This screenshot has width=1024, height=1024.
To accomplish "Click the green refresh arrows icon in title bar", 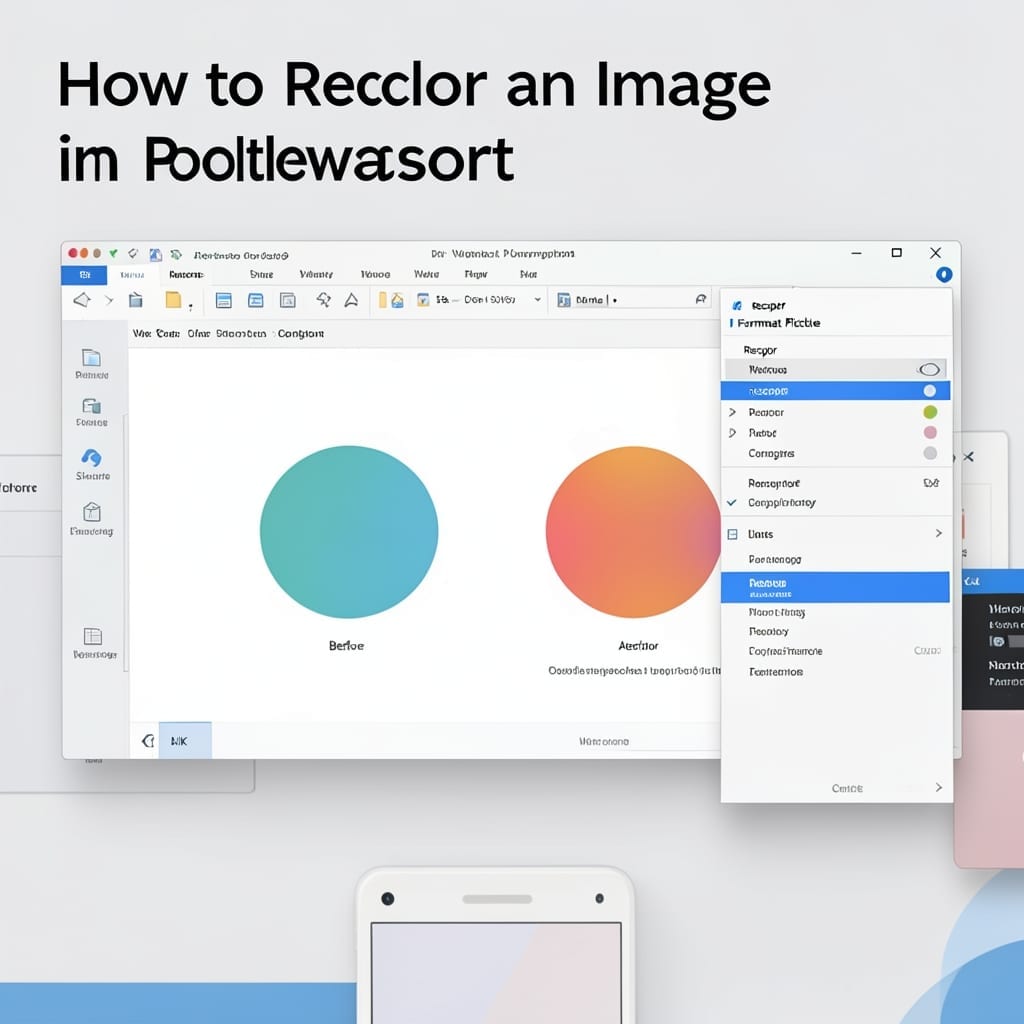I will 176,254.
